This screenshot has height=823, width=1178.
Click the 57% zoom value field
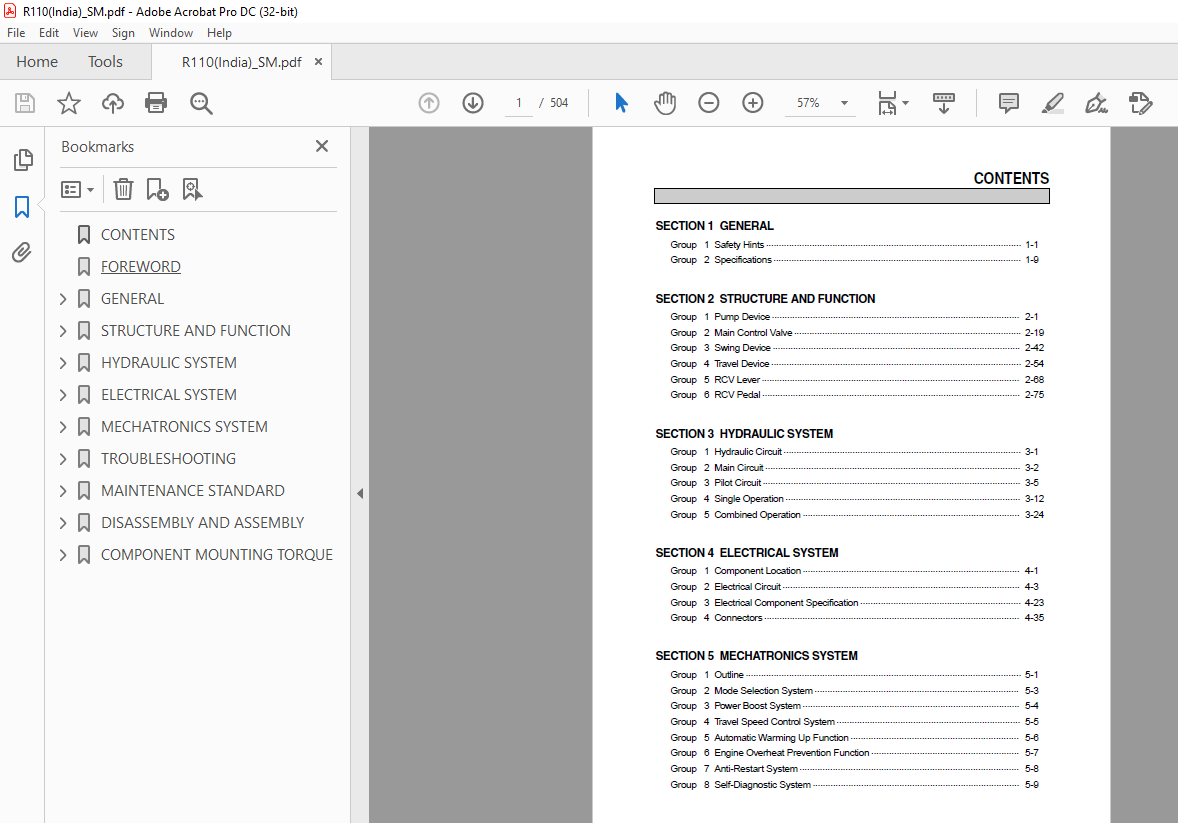tap(808, 103)
